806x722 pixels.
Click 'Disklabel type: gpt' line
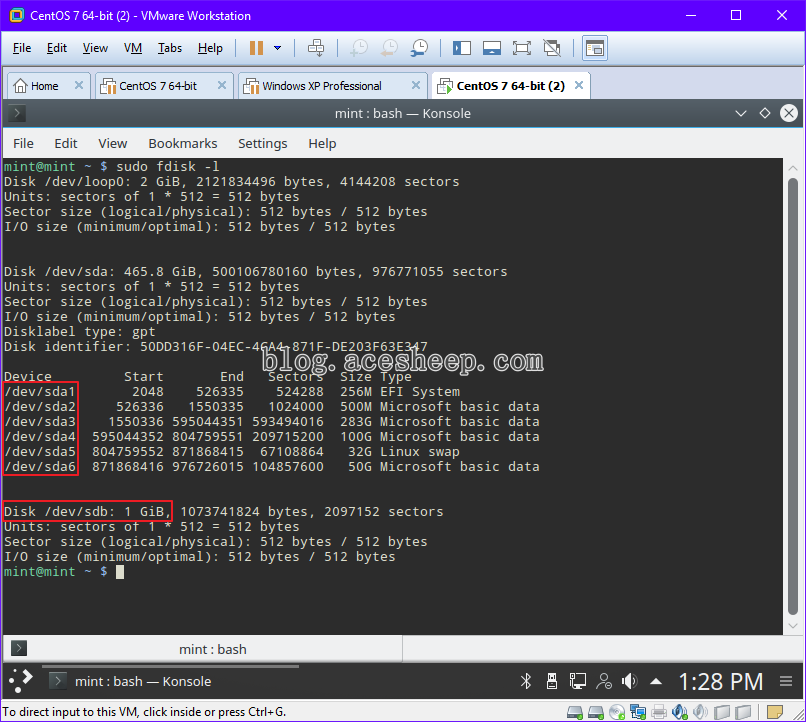(79, 332)
